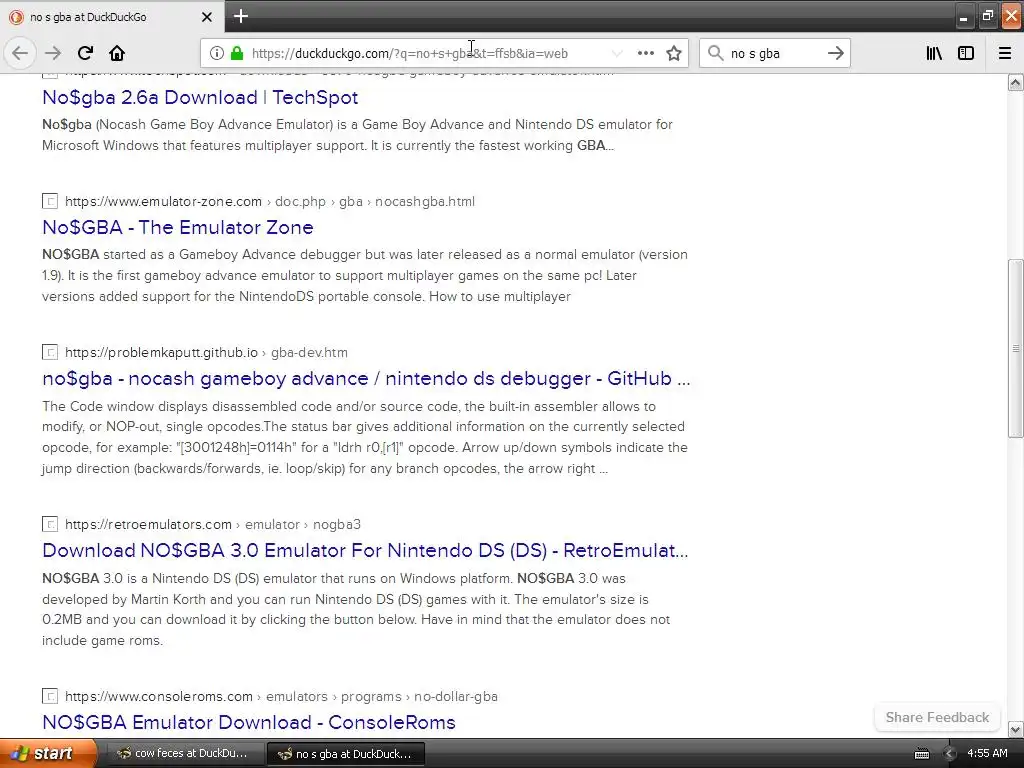Click 'no s gba at DuckDuck...' taskbar button
Screen dimensions: 1024x768
[x=346, y=754]
